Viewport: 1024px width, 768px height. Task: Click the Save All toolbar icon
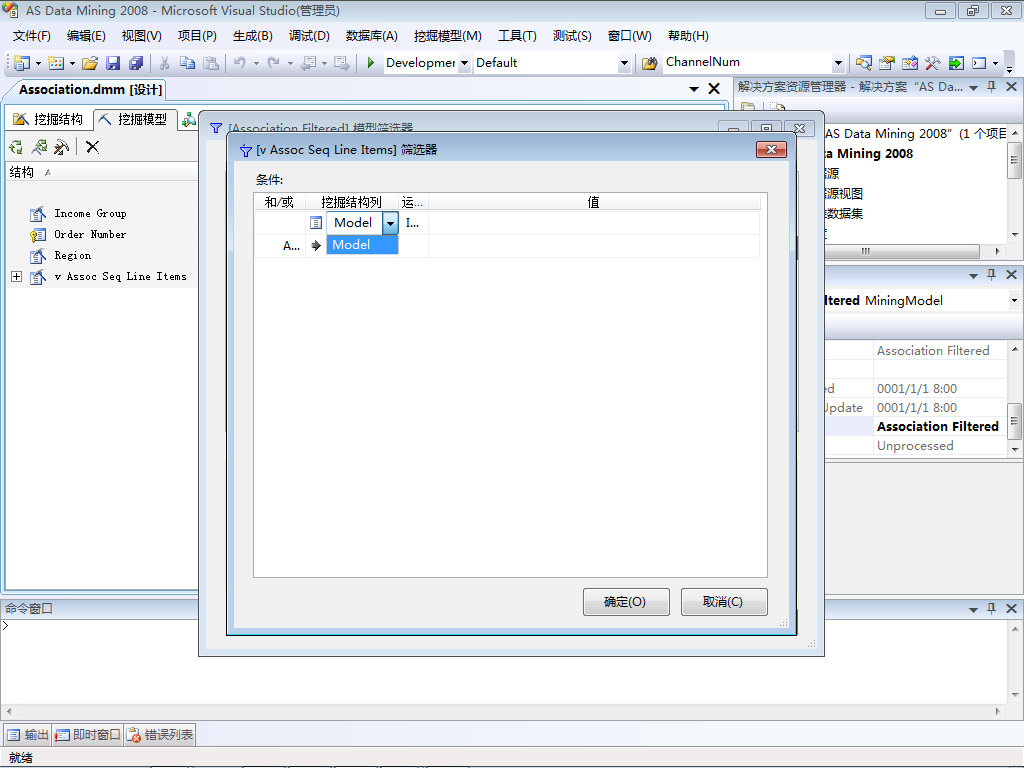click(136, 63)
